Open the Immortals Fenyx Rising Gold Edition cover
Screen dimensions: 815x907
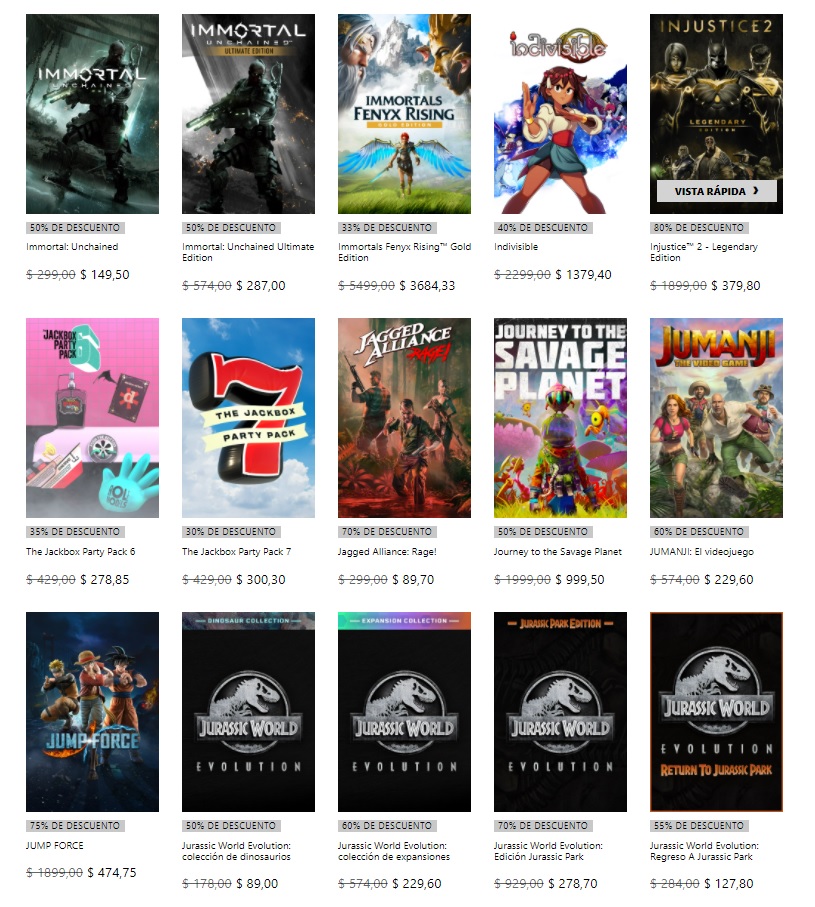(404, 114)
